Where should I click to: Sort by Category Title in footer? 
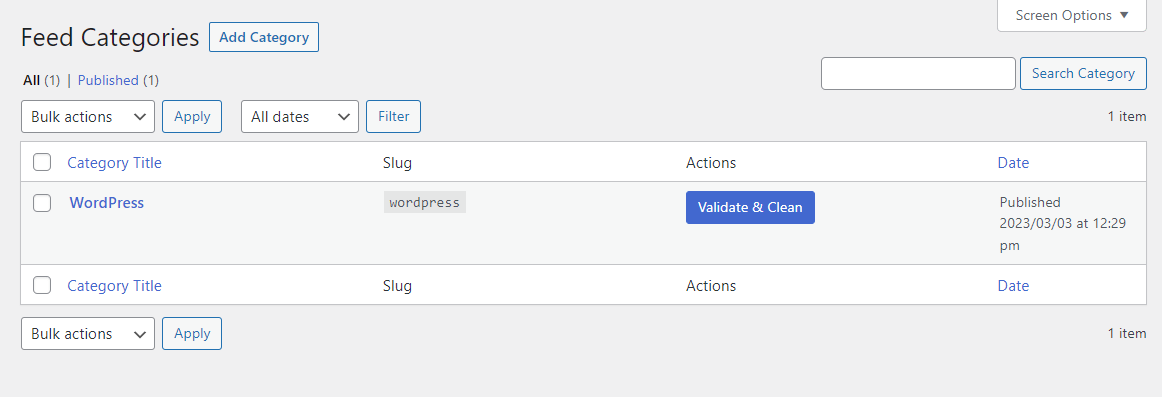pyautogui.click(x=114, y=286)
